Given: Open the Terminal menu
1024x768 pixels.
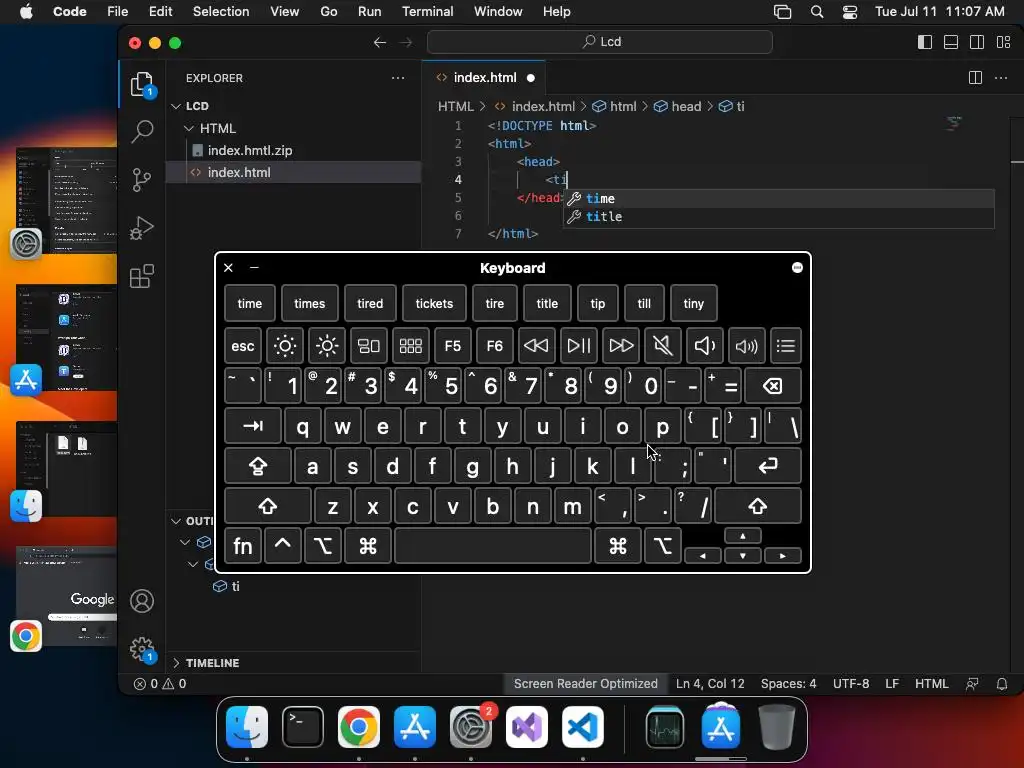Looking at the screenshot, I should [427, 12].
